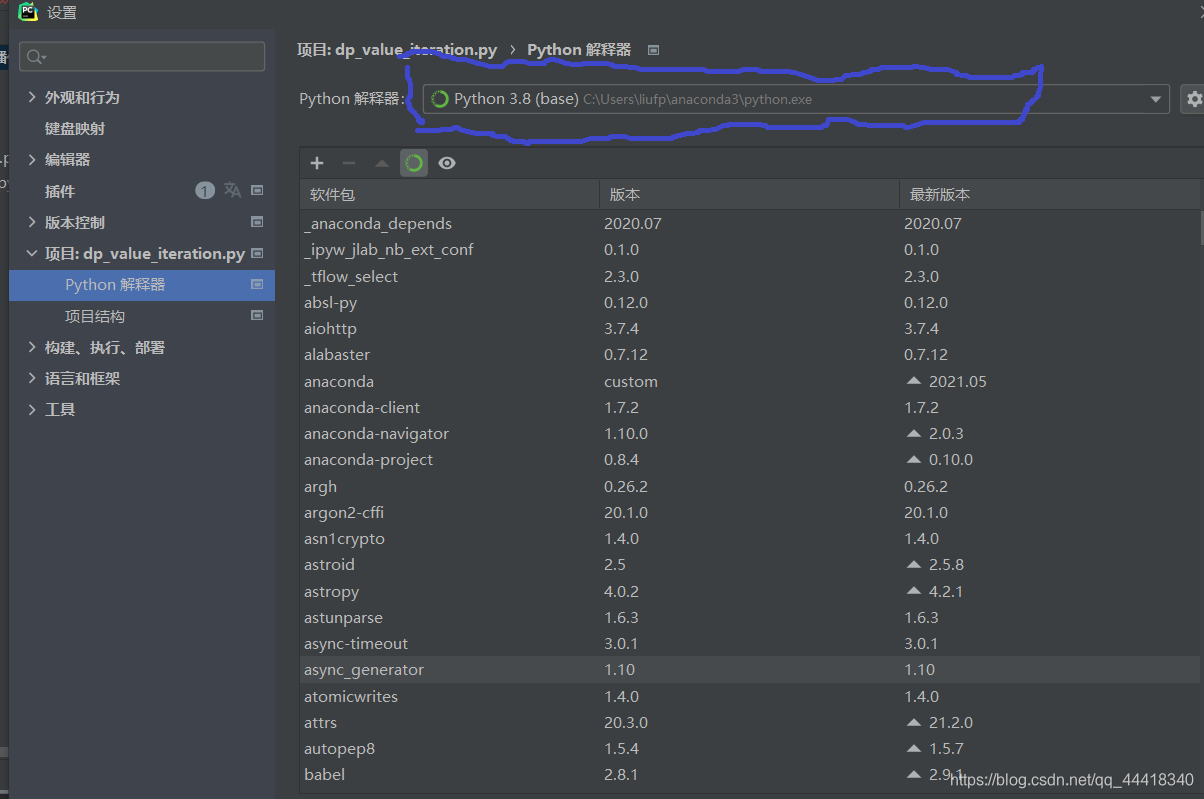
Task: Click the project-level icon in breadcrumb header
Action: [x=654, y=50]
